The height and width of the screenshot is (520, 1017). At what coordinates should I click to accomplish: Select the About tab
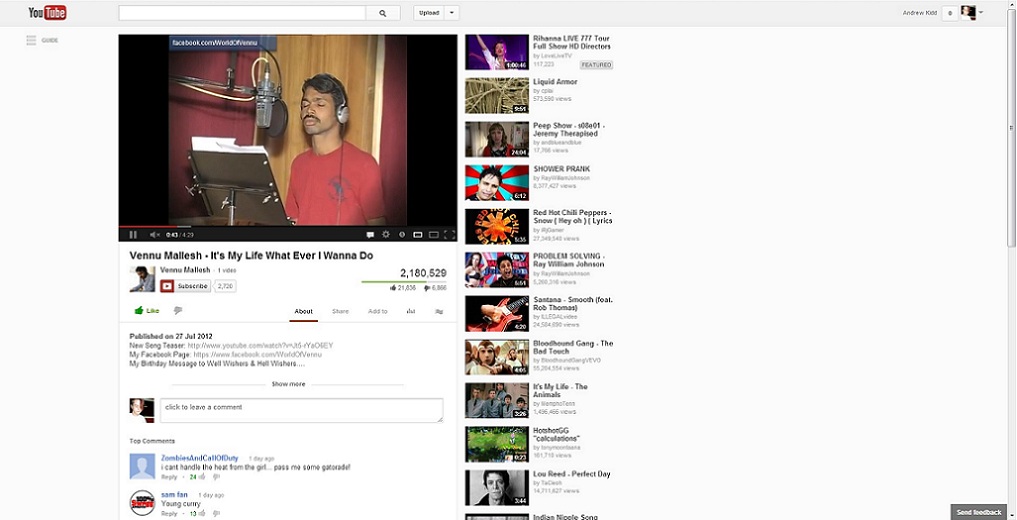pos(304,311)
